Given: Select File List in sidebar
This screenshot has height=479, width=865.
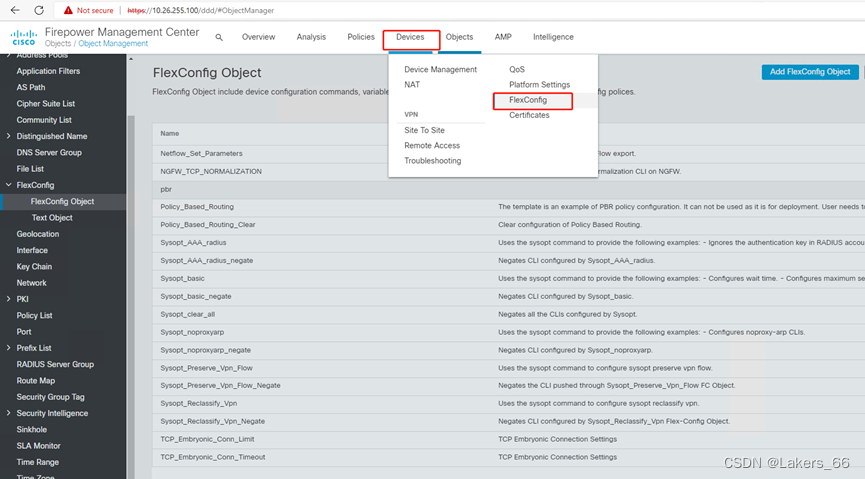Looking at the screenshot, I should (30, 169).
